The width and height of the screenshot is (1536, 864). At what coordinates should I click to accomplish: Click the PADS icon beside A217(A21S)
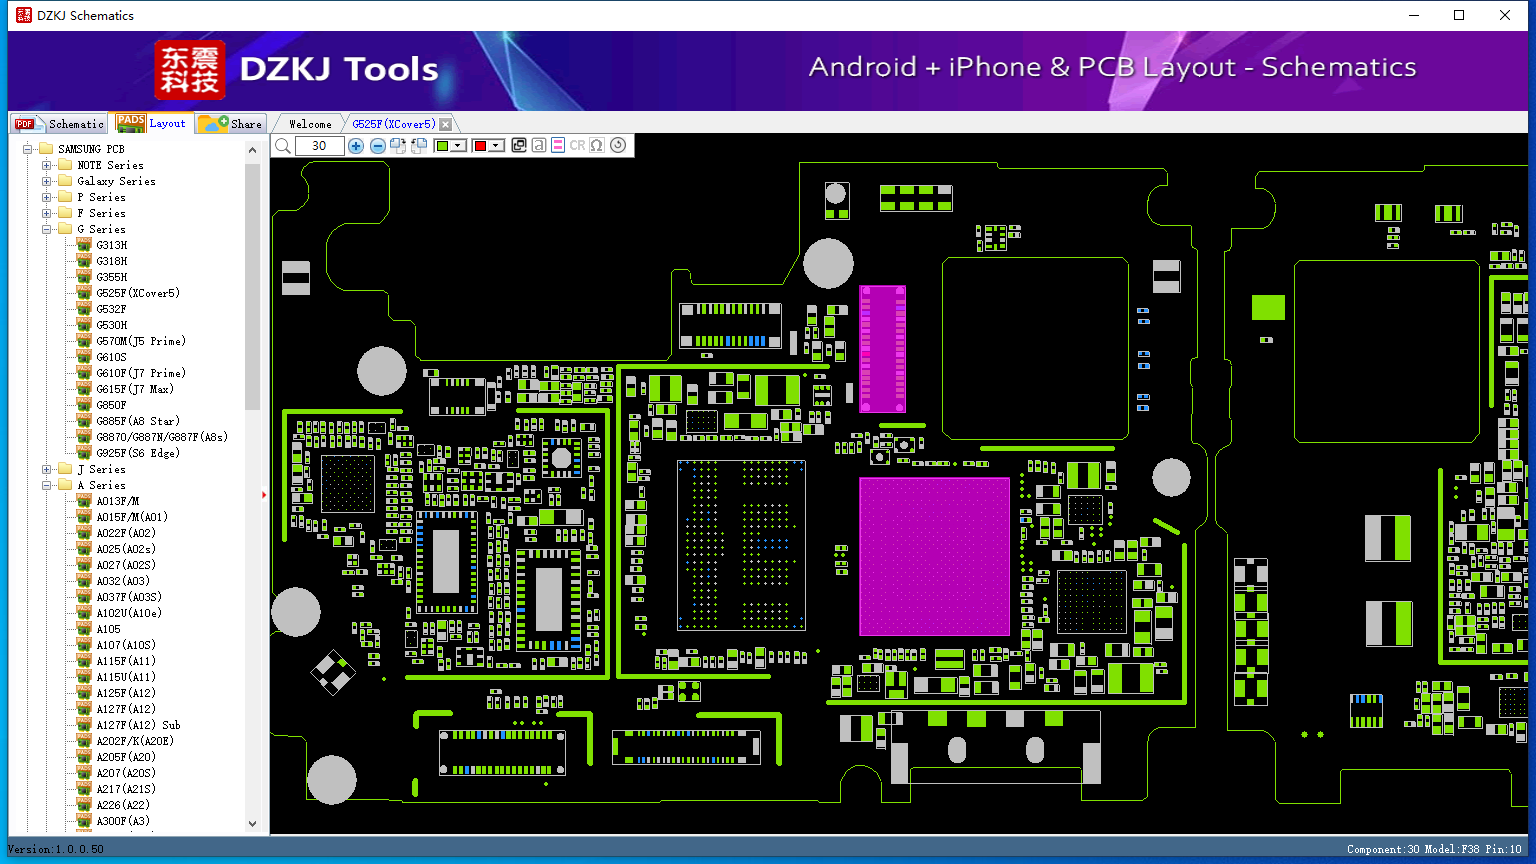click(84, 789)
